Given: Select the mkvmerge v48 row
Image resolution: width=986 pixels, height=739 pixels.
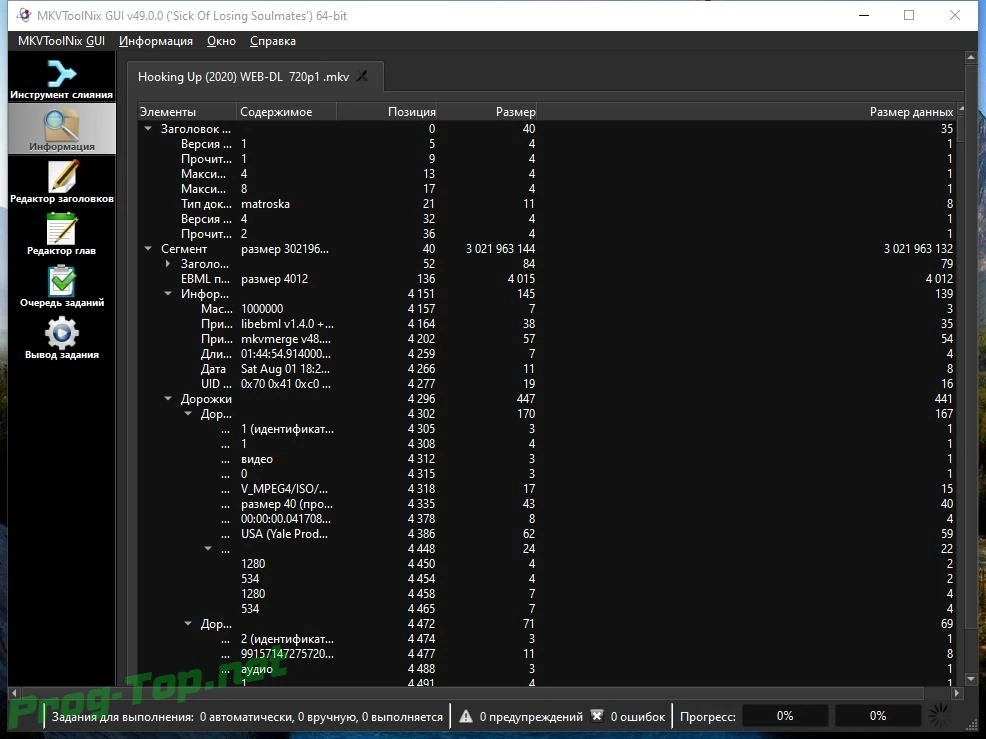Looking at the screenshot, I should (x=546, y=339).
